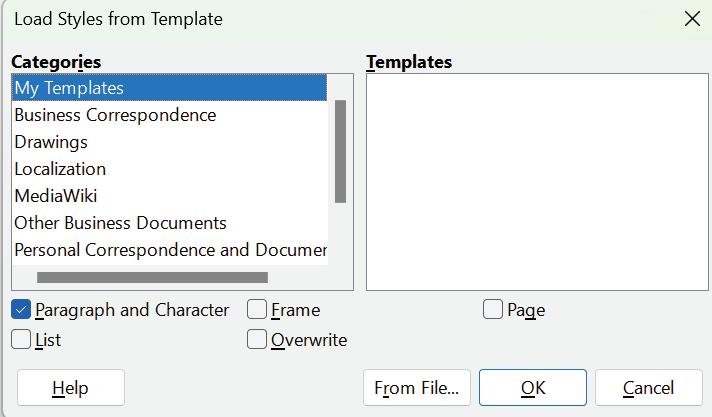This screenshot has height=417, width=712.
Task: Open the From File browser
Action: tap(416, 388)
